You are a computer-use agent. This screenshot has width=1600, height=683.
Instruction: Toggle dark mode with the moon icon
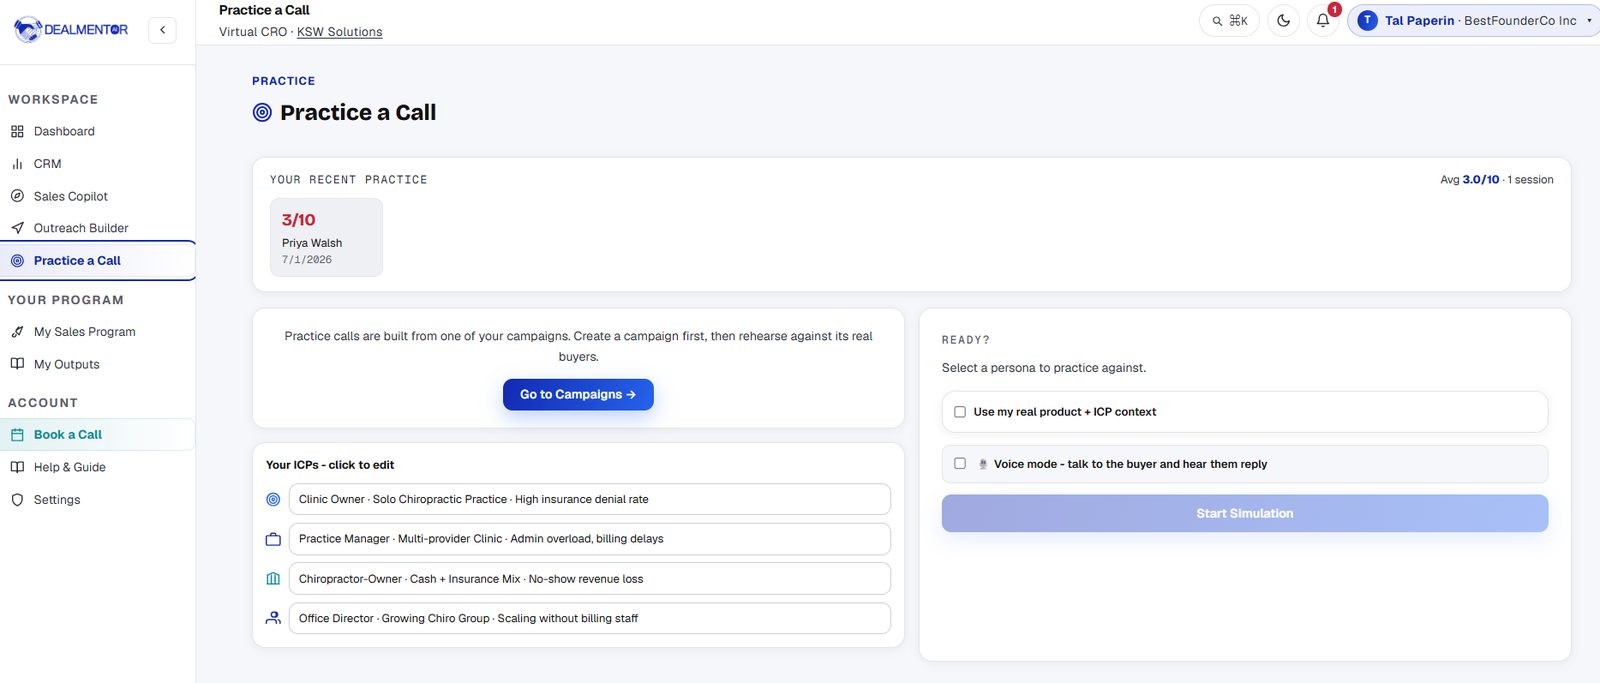1283,20
